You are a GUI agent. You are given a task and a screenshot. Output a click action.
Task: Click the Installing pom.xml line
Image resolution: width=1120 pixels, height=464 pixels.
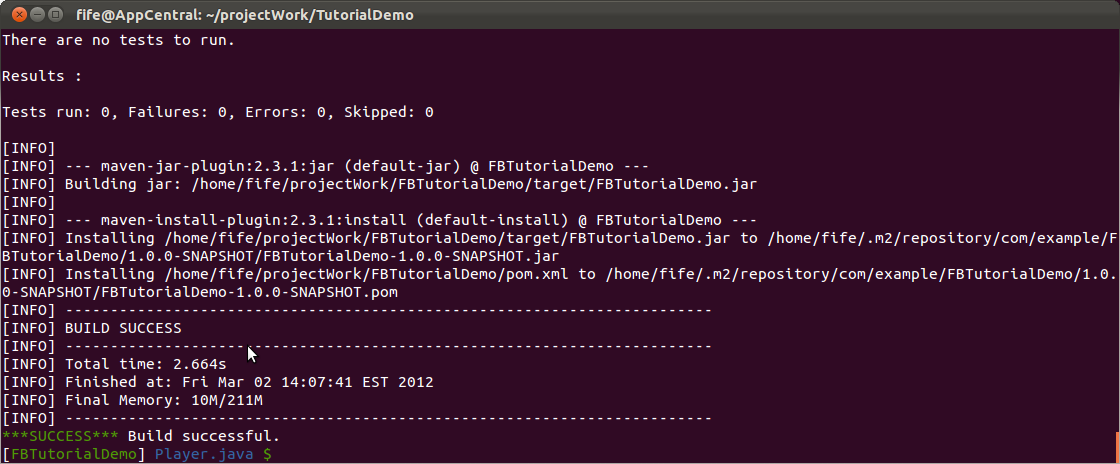point(559,283)
